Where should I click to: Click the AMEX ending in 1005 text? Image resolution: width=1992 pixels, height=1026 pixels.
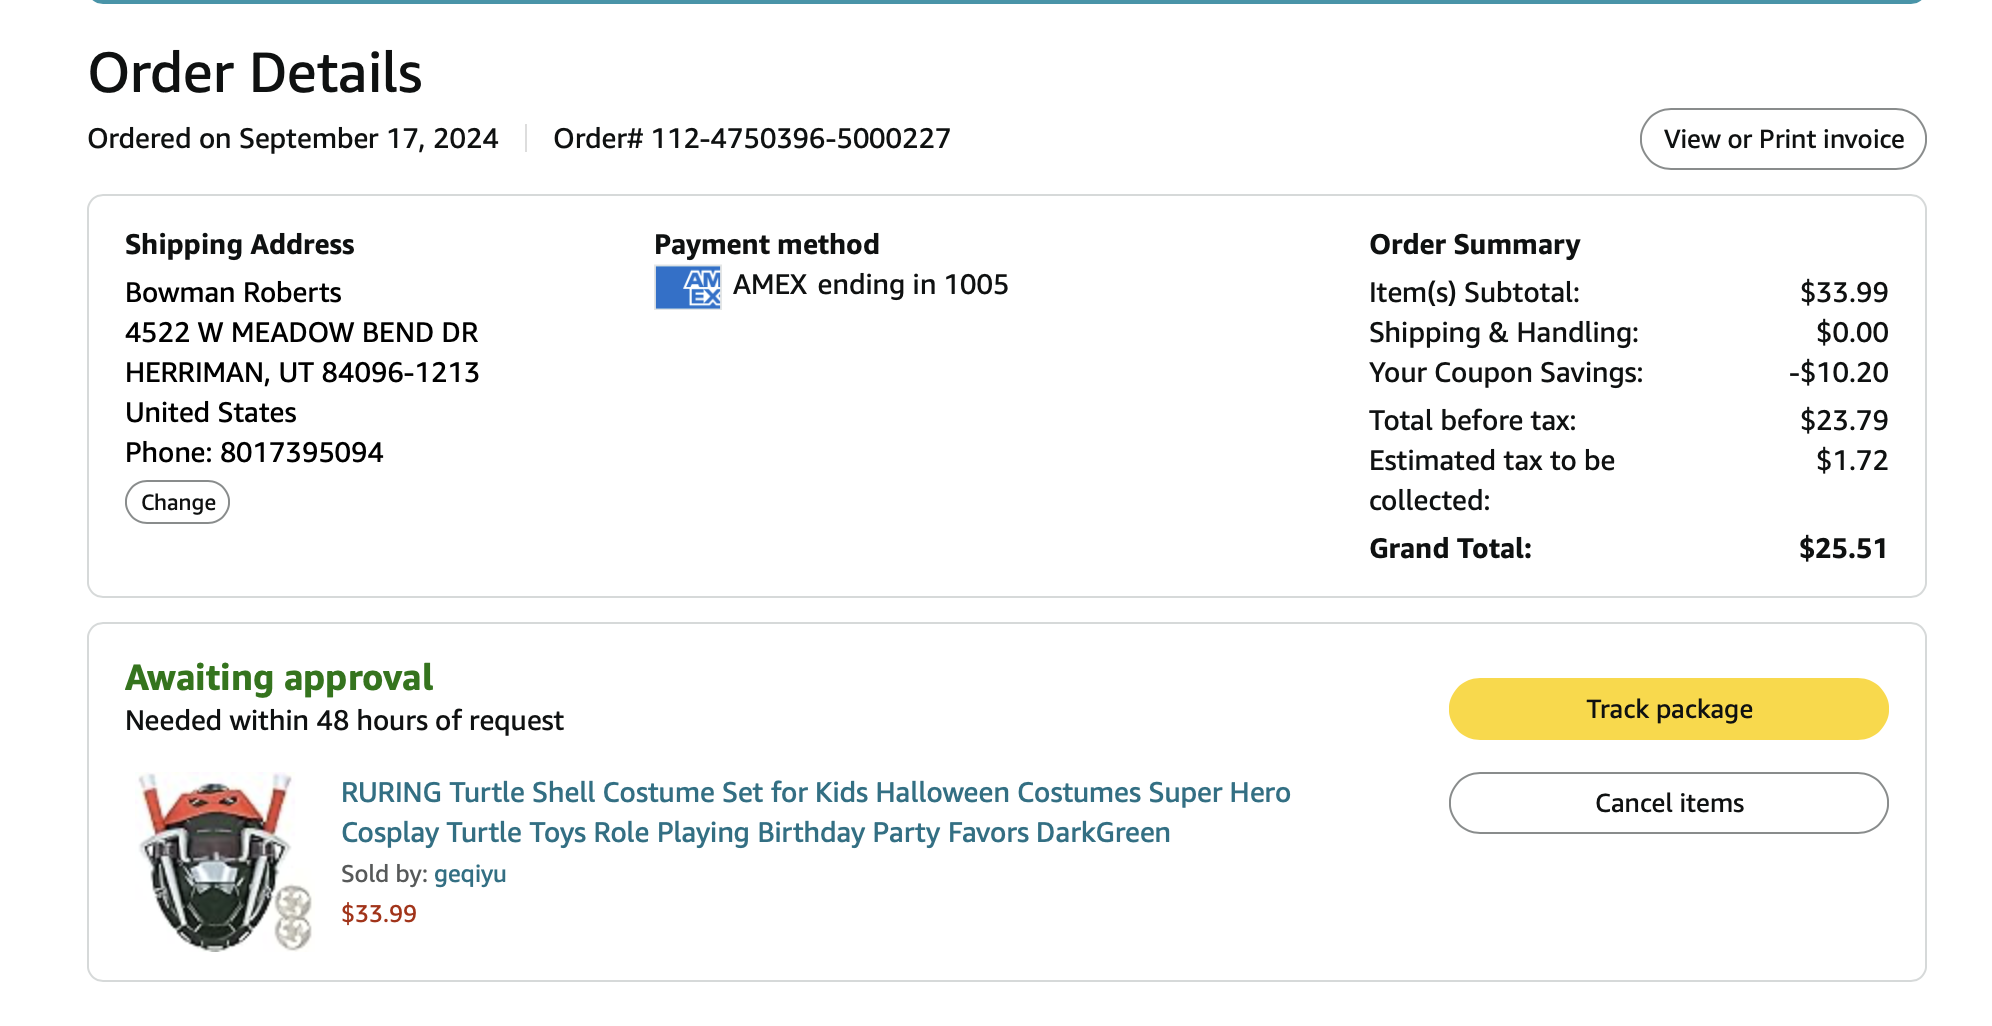click(x=870, y=285)
